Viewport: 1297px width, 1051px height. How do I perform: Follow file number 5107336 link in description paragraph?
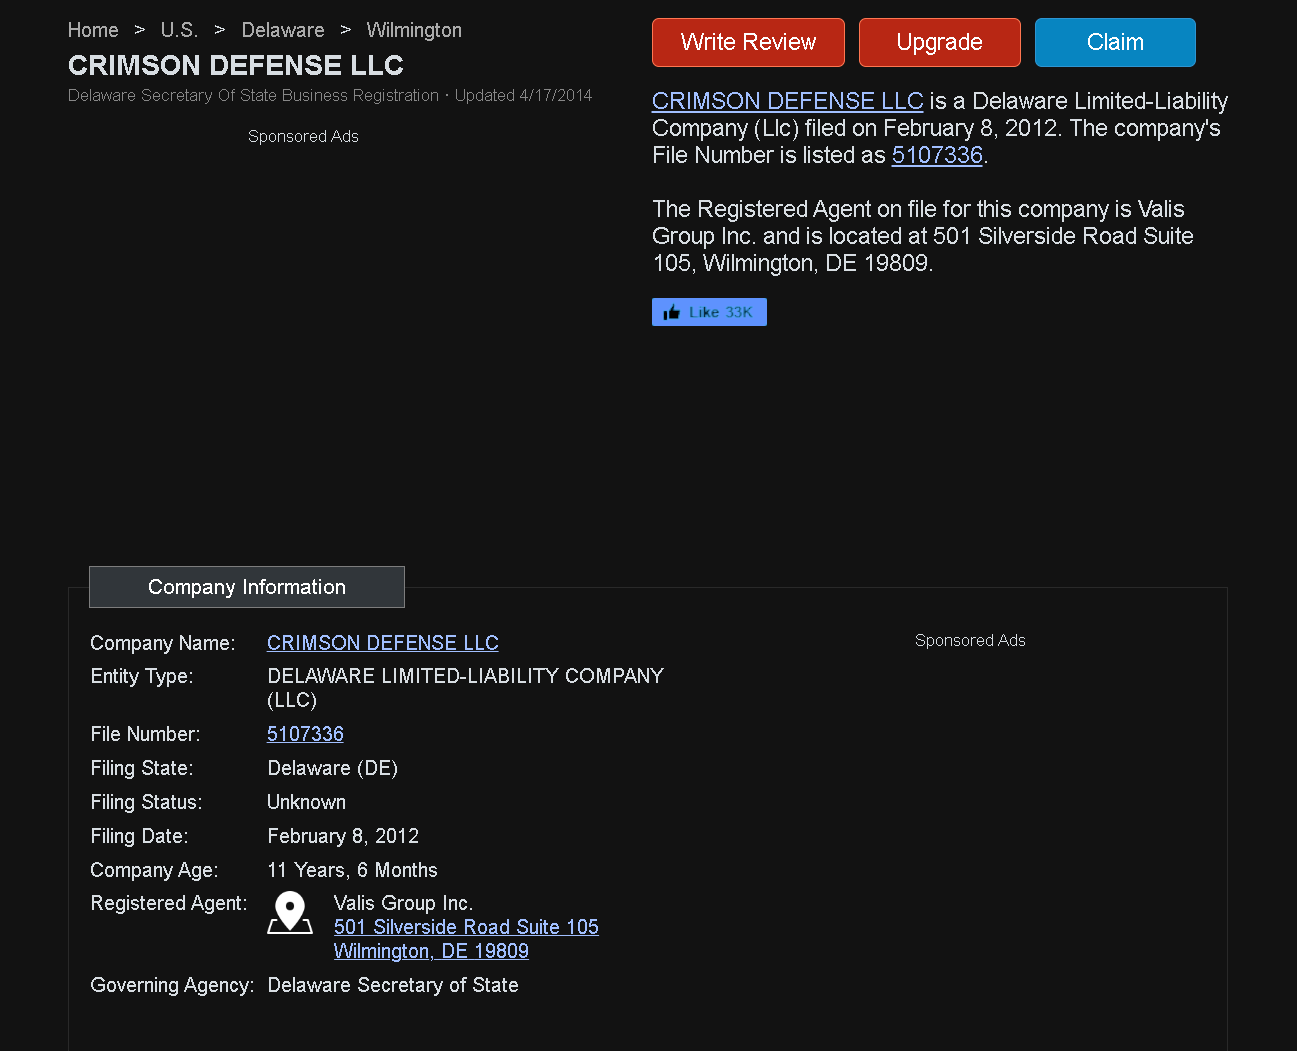pyautogui.click(x=937, y=155)
